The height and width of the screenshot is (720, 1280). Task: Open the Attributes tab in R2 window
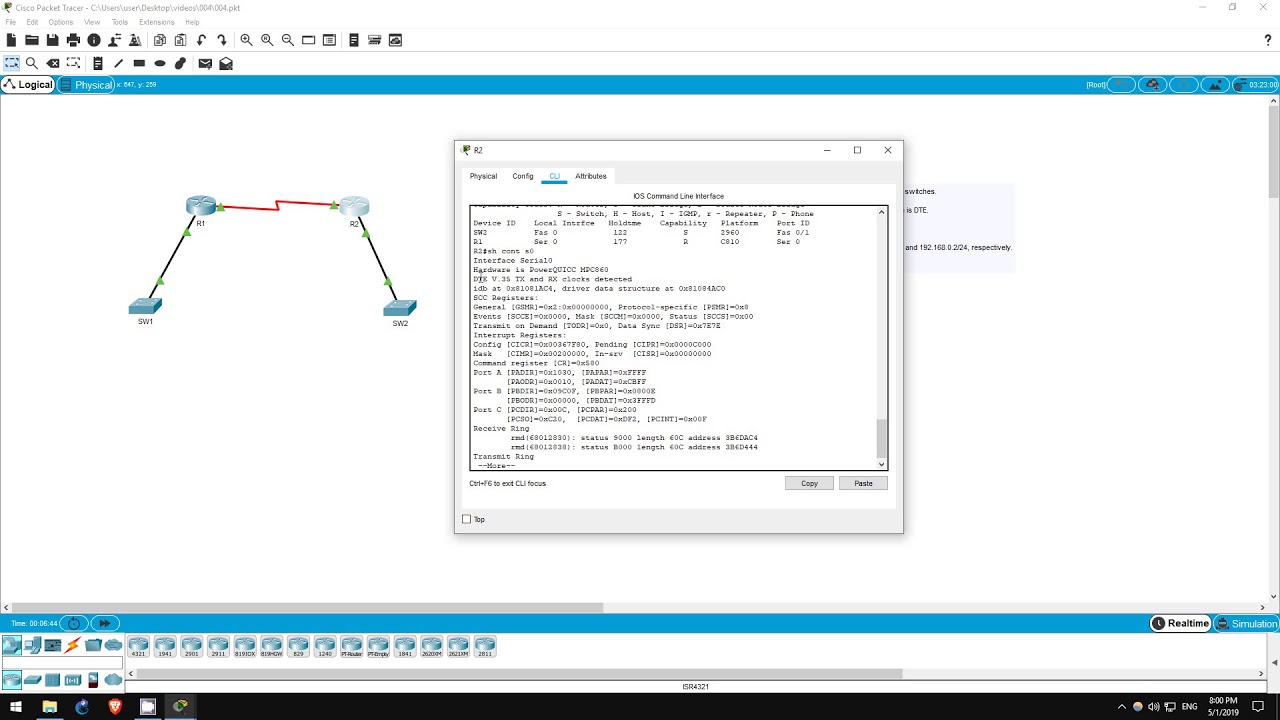[x=591, y=176]
